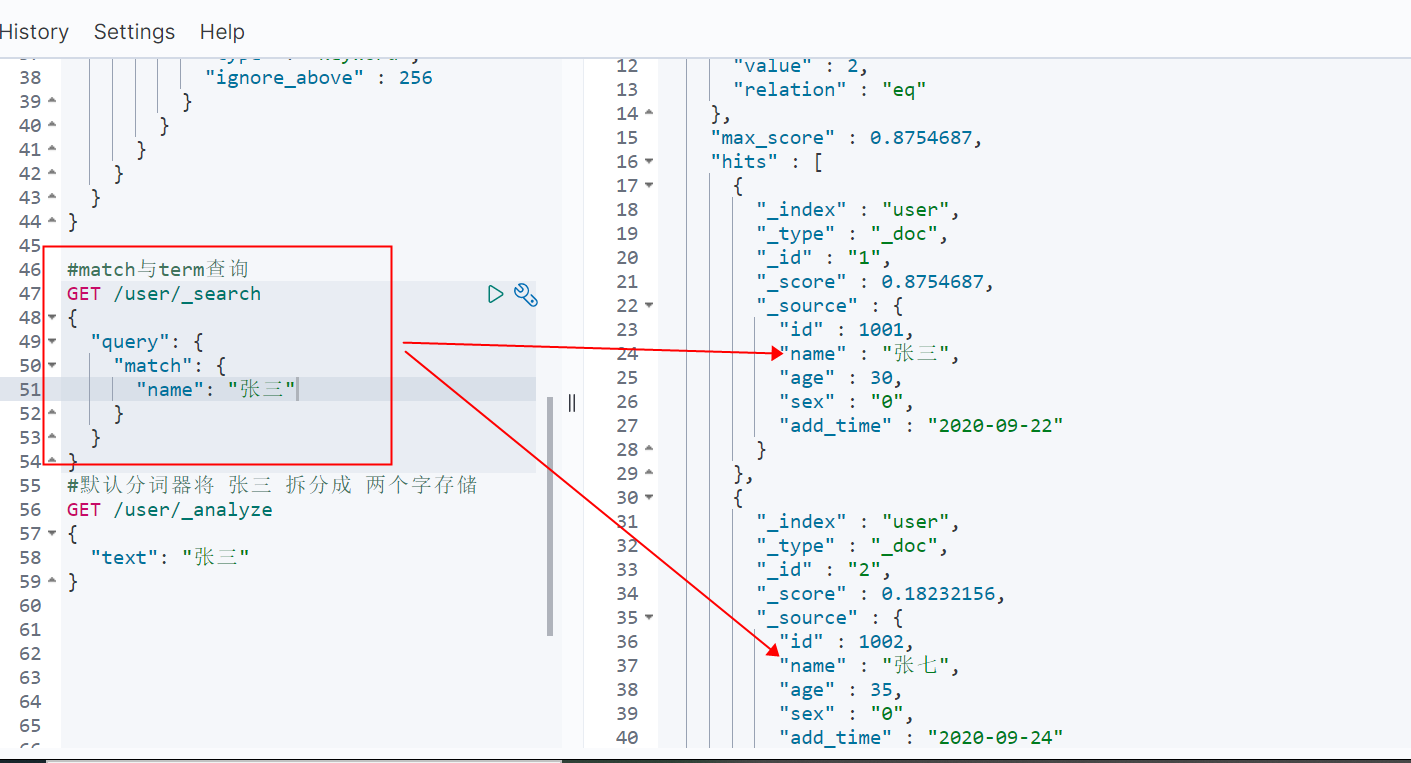Open the wrench request options menu
The image size is (1411, 763).
(x=526, y=294)
